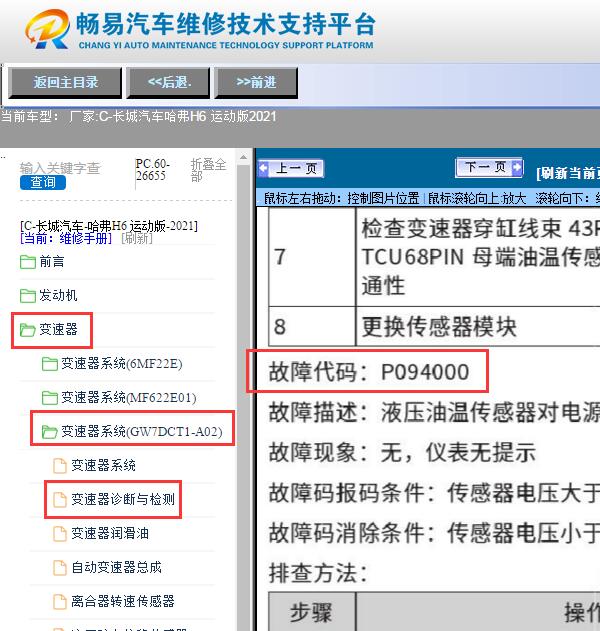This screenshot has height=631, width=600.
Task: Open the 自动变速器总成 document
Action: point(116,567)
